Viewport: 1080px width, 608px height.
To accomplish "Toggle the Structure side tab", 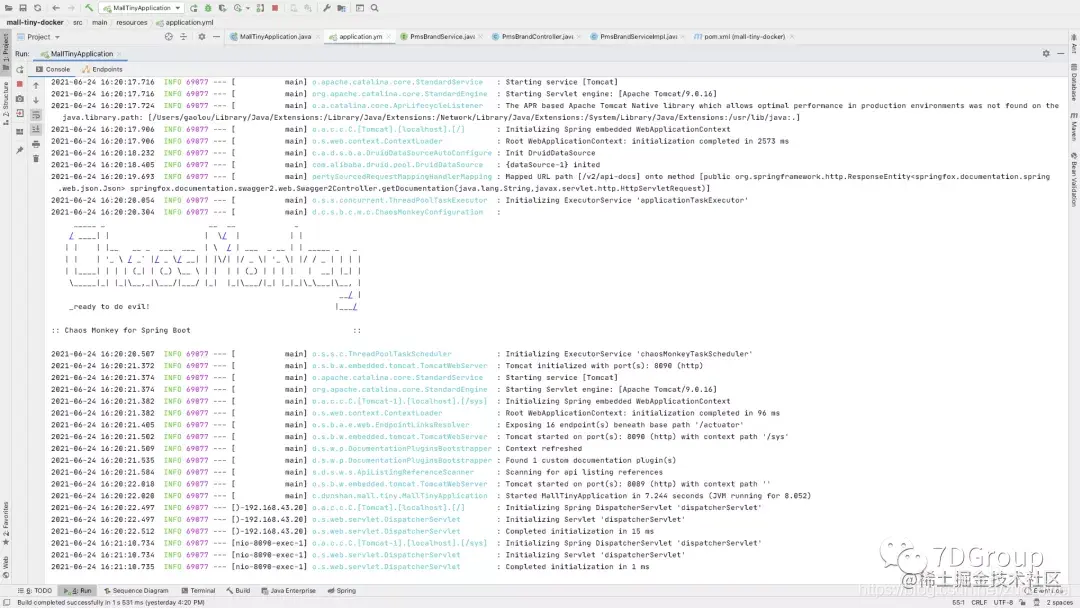I will [x=6, y=103].
